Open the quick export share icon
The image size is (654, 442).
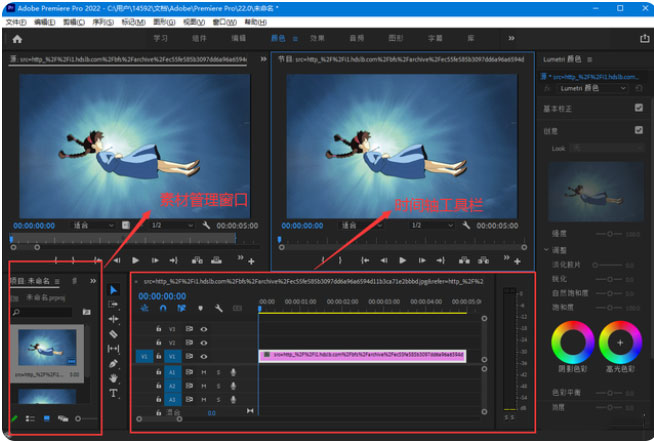(x=644, y=38)
